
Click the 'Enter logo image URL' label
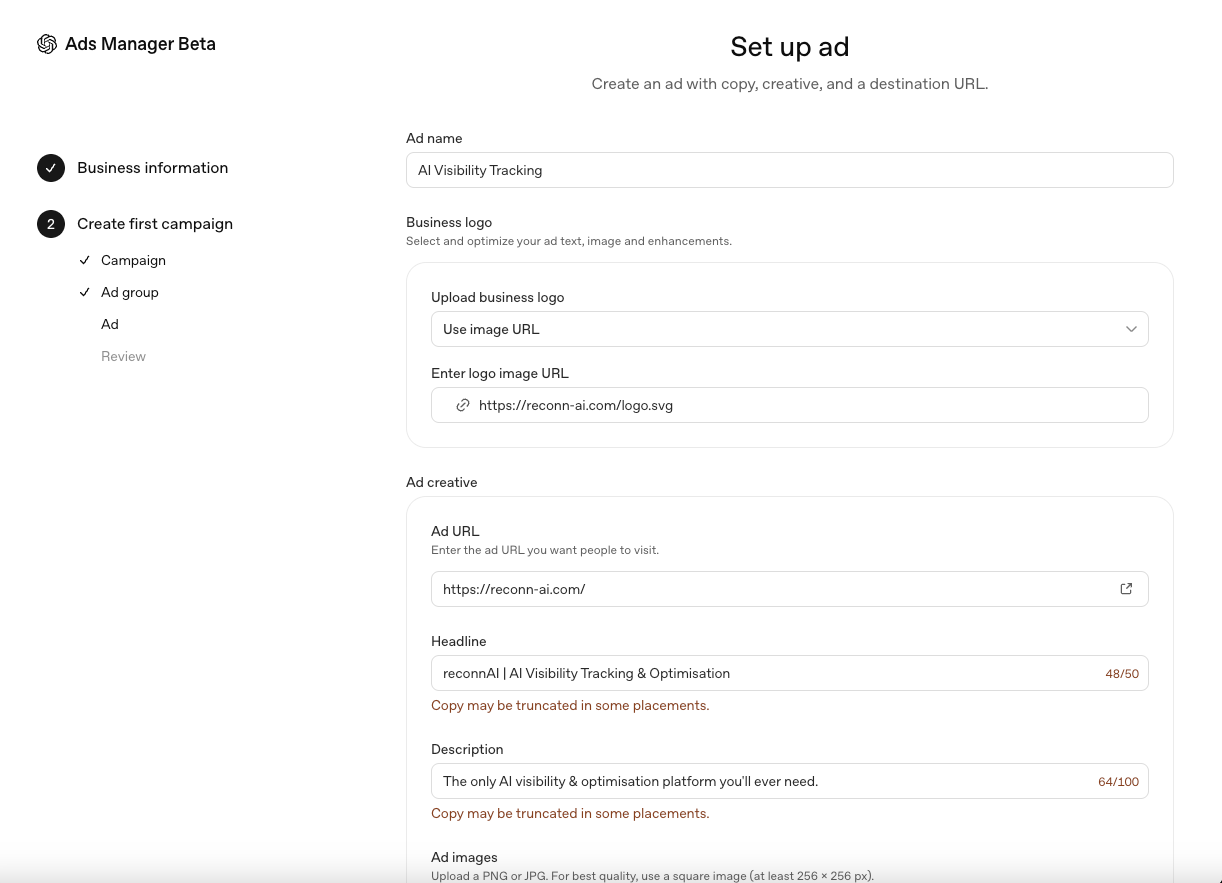click(x=500, y=373)
